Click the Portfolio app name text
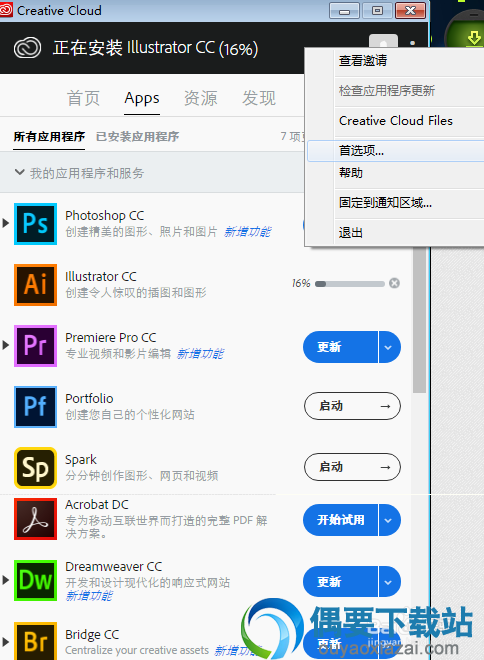This screenshot has height=660, width=484. (x=89, y=398)
